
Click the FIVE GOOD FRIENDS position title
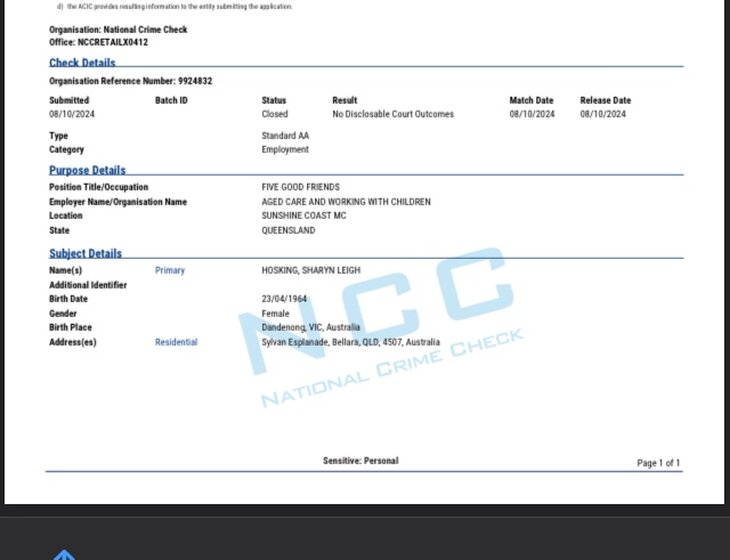(x=300, y=188)
